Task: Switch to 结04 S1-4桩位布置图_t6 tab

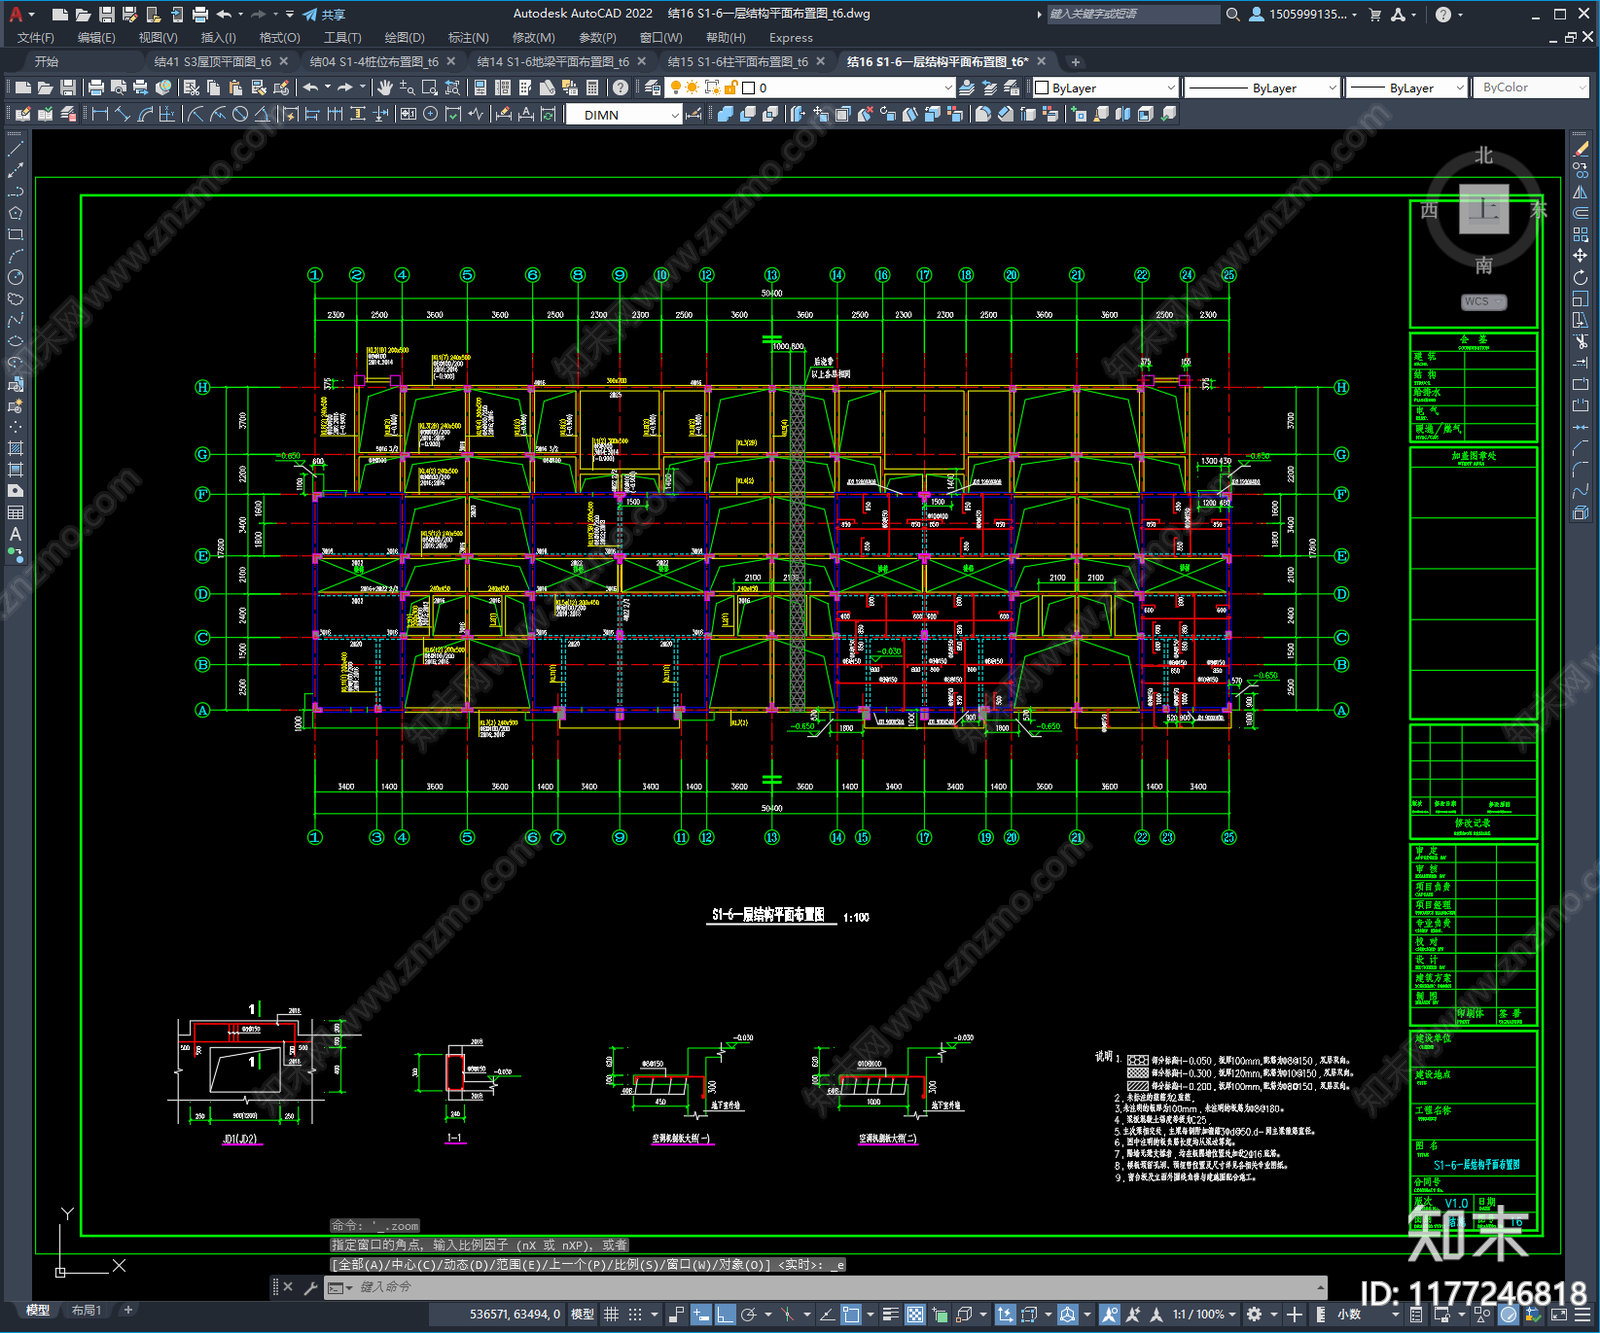Action: pyautogui.click(x=374, y=62)
